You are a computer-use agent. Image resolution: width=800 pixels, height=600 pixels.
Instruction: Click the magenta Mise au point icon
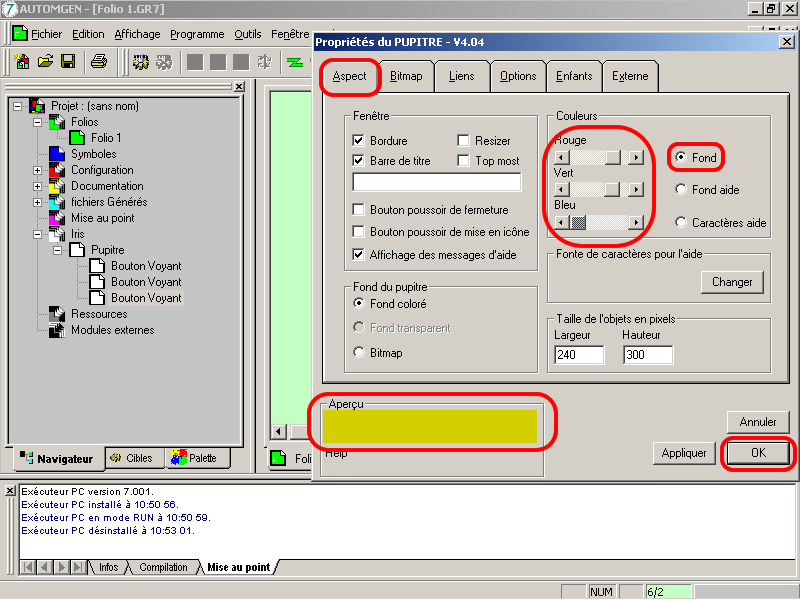57,218
